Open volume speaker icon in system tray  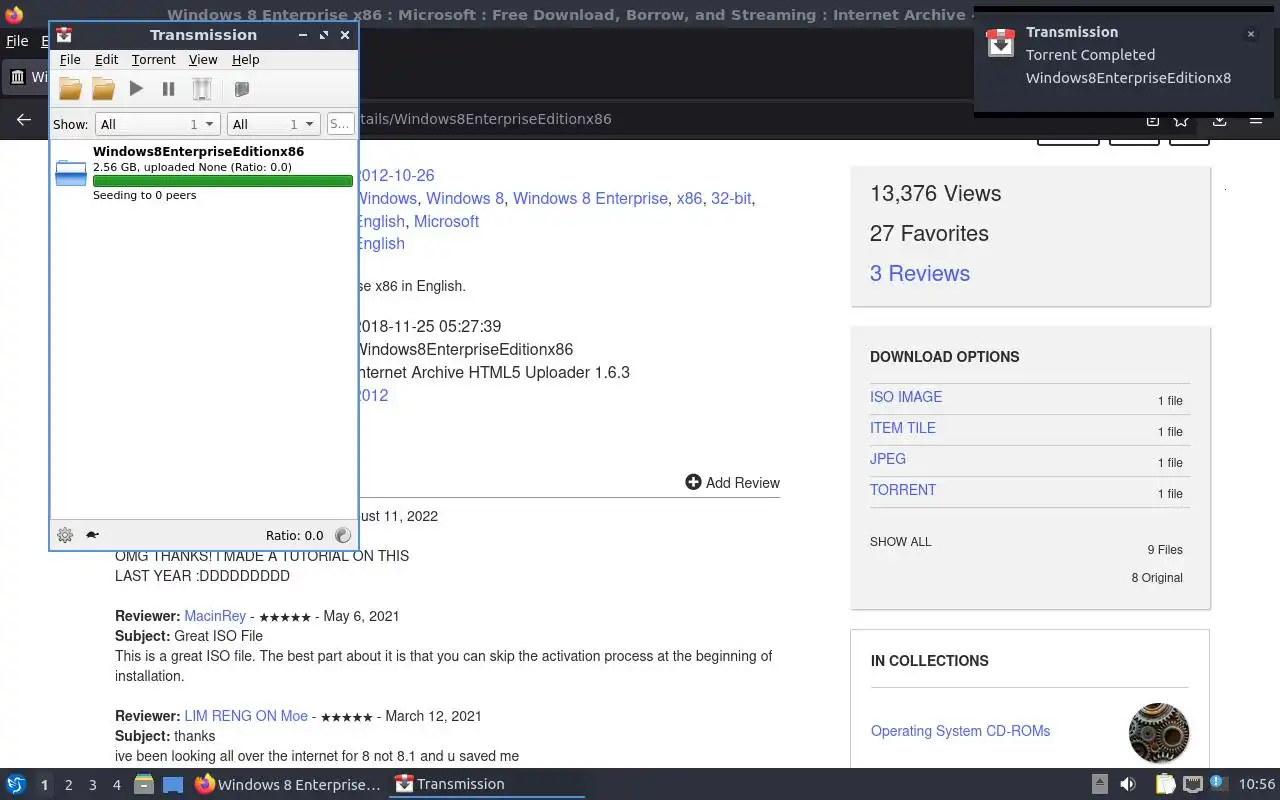point(1128,785)
